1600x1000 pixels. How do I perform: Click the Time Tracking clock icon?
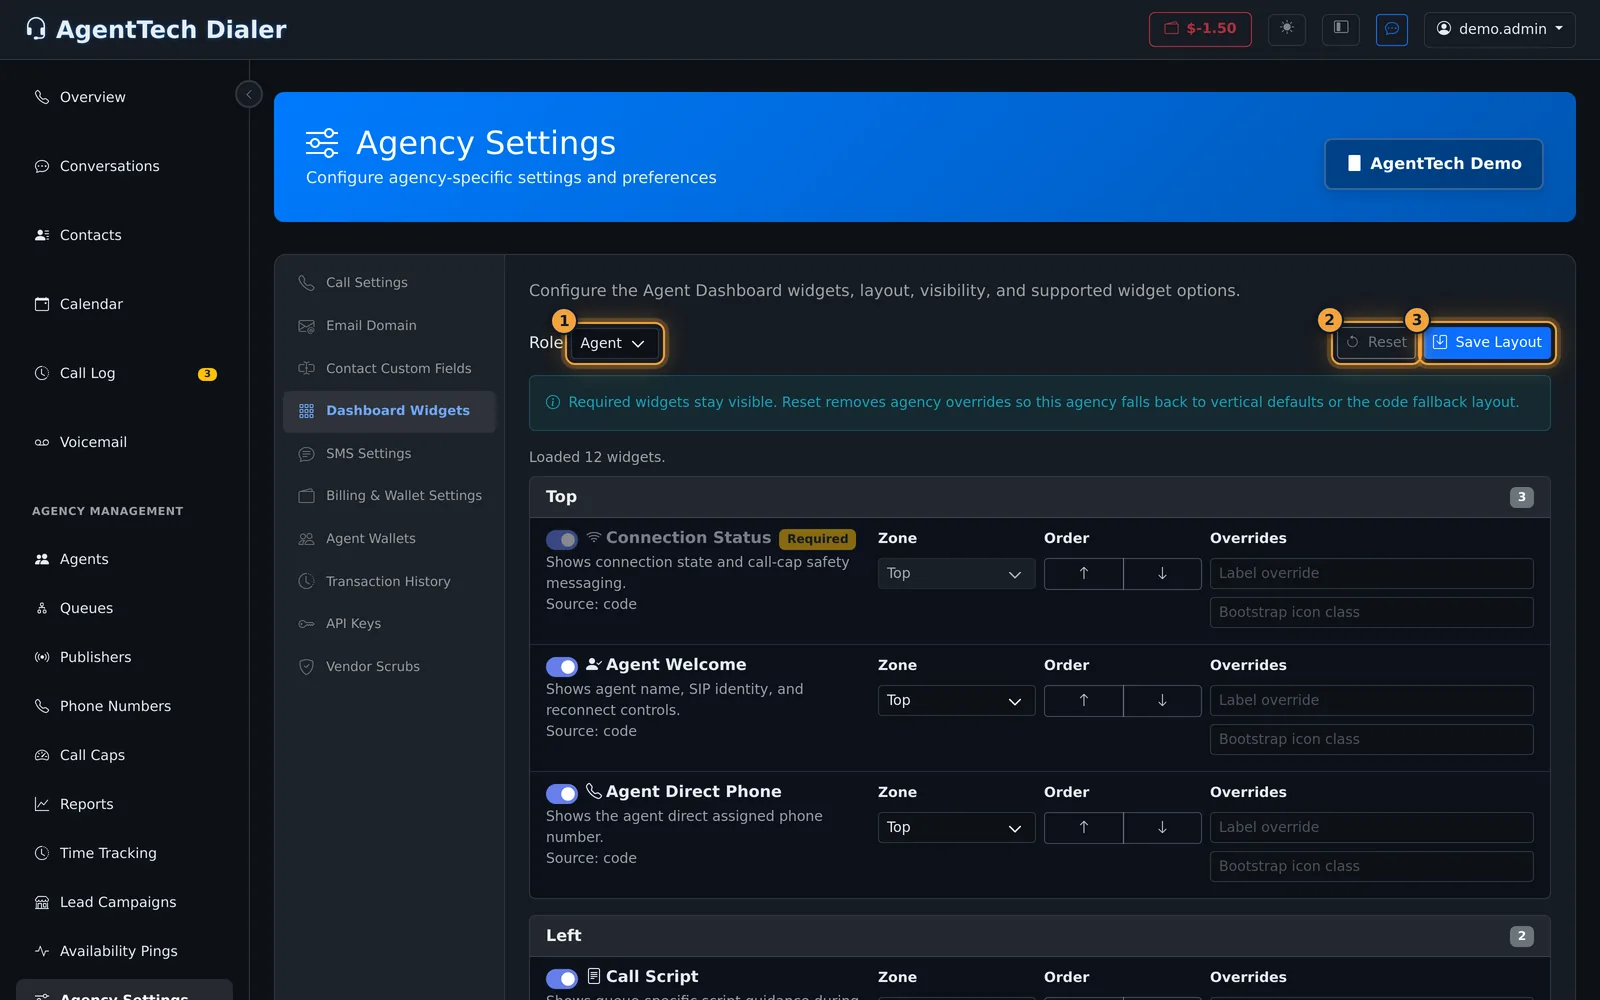(42, 853)
